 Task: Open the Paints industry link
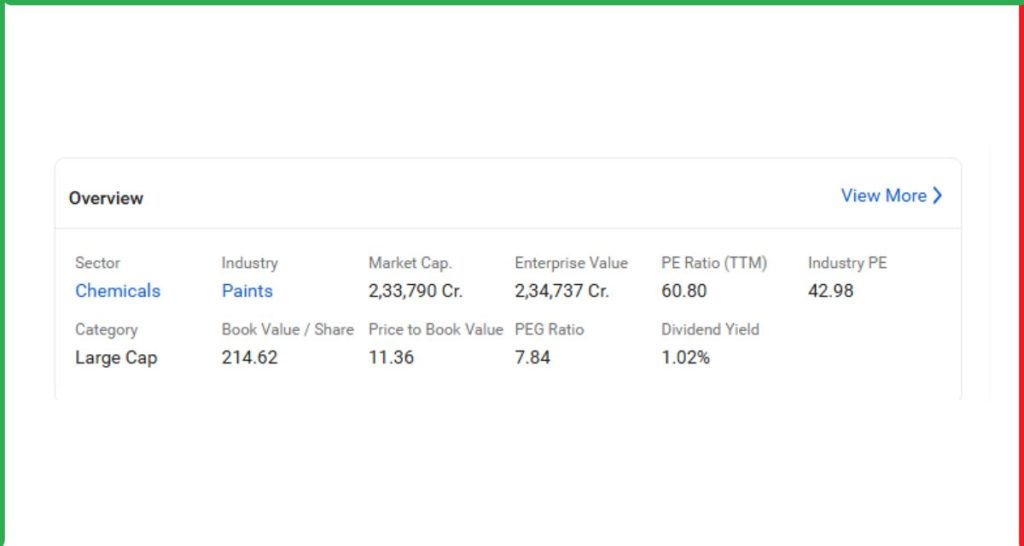coord(247,291)
